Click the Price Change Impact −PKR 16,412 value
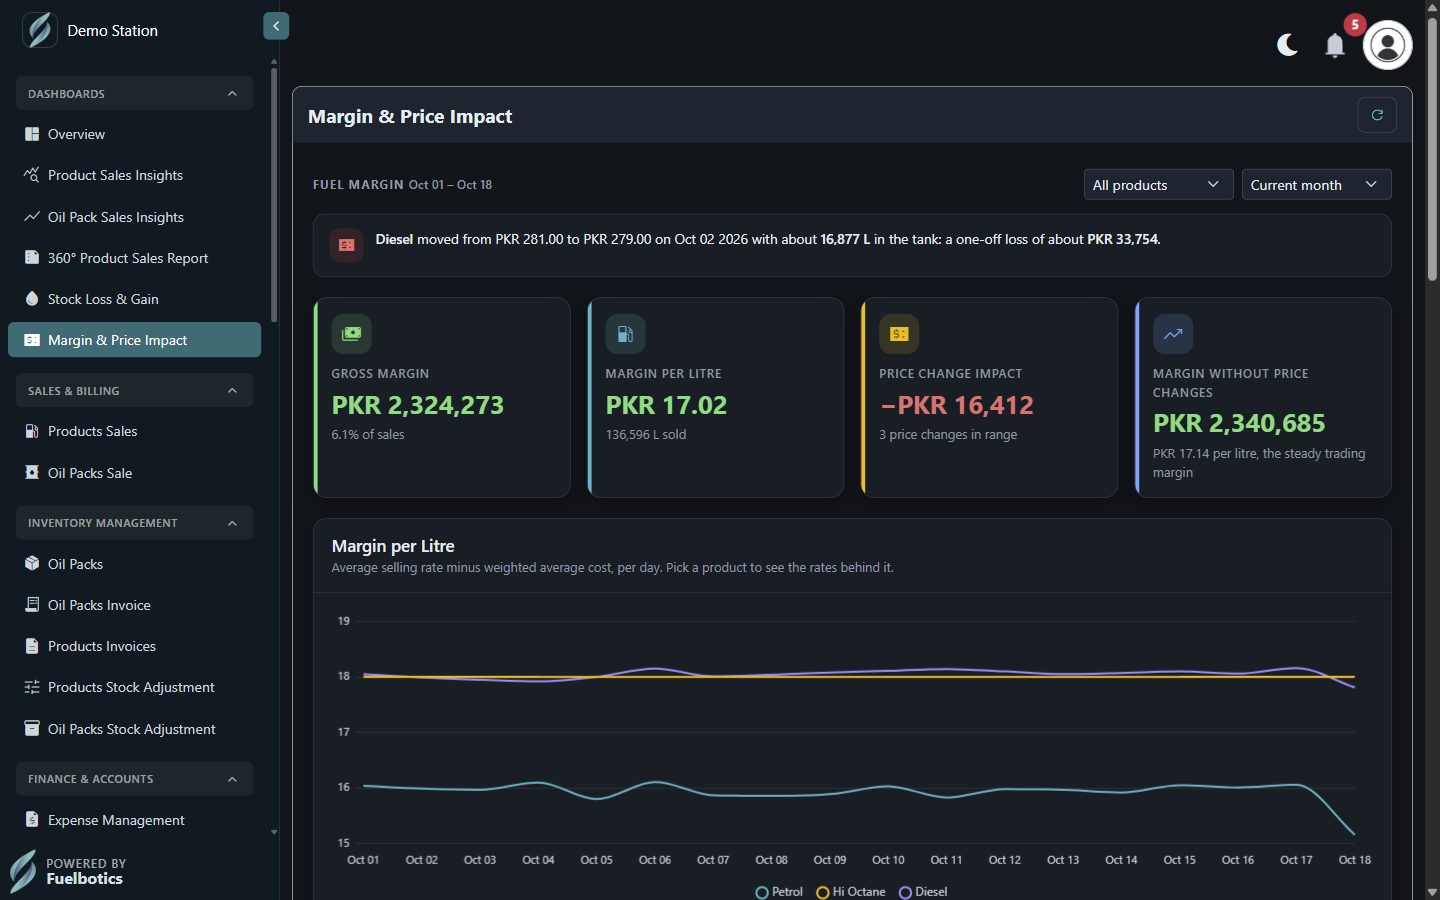This screenshot has height=900, width=1440. tap(956, 405)
